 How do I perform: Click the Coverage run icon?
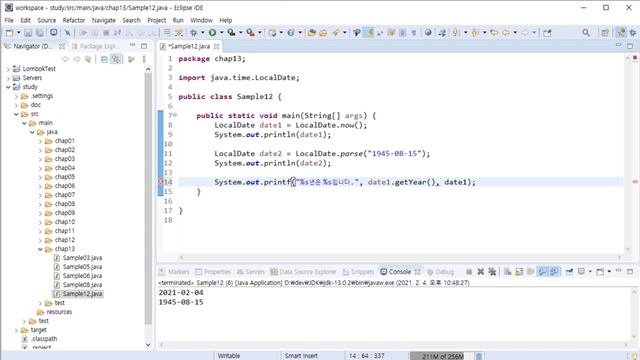point(231,33)
